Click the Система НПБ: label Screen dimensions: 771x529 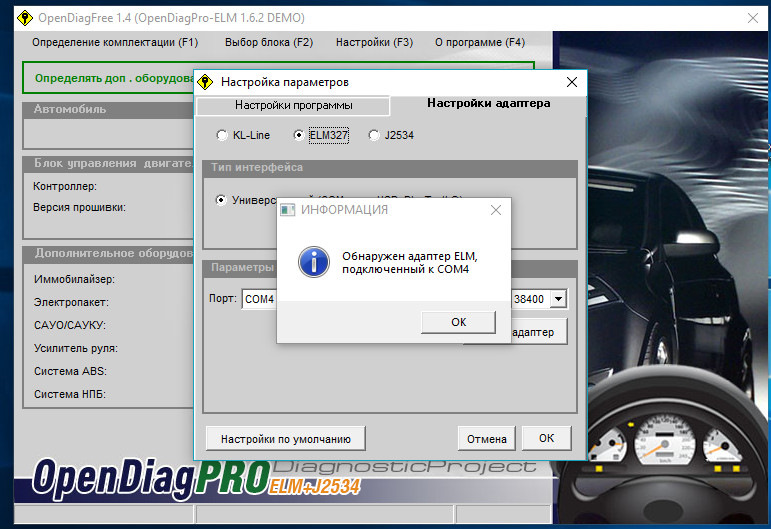tap(70, 394)
